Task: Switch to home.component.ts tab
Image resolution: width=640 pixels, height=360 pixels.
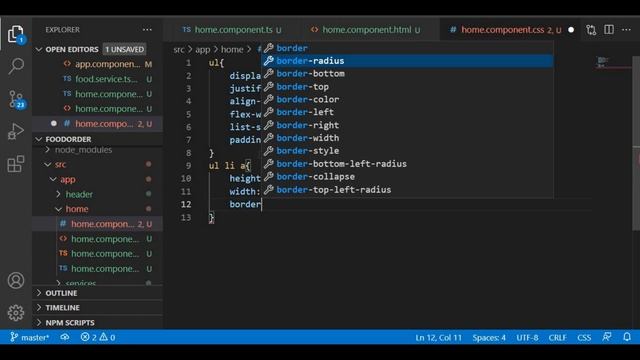Action: click(232, 30)
